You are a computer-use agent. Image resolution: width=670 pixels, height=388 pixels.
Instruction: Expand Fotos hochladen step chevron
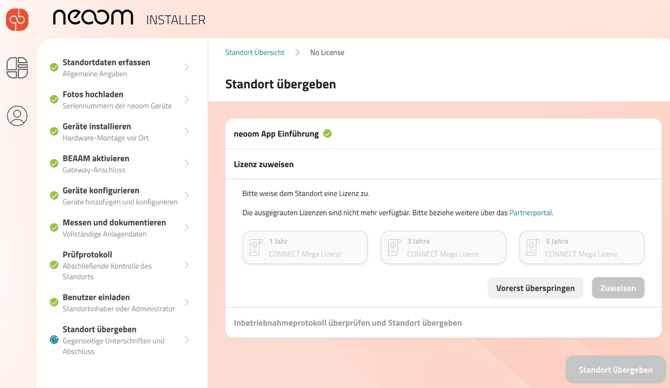click(x=187, y=100)
